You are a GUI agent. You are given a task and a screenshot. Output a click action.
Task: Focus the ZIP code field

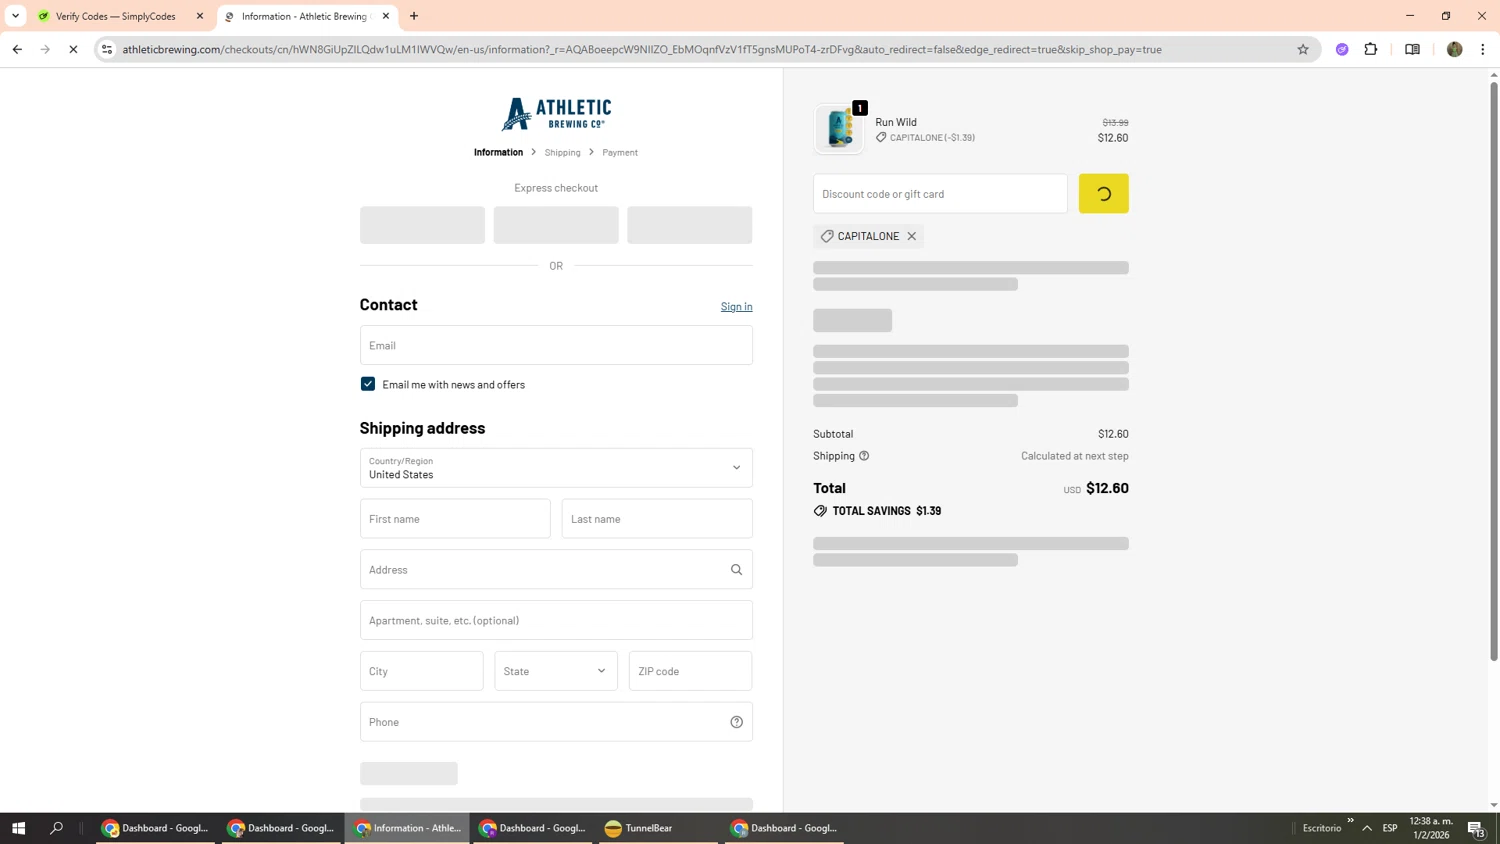point(690,671)
